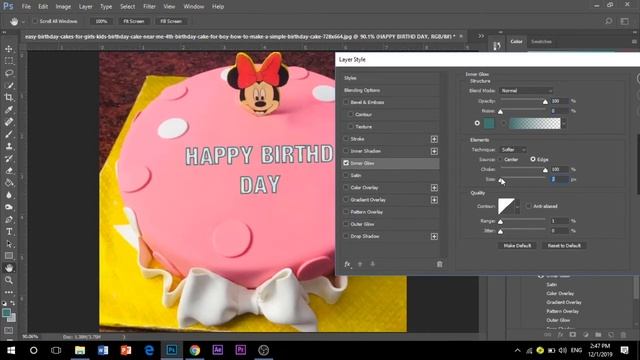Uncheck the Inner Glow checkbox
Image resolution: width=640 pixels, height=360 pixels.
point(346,163)
